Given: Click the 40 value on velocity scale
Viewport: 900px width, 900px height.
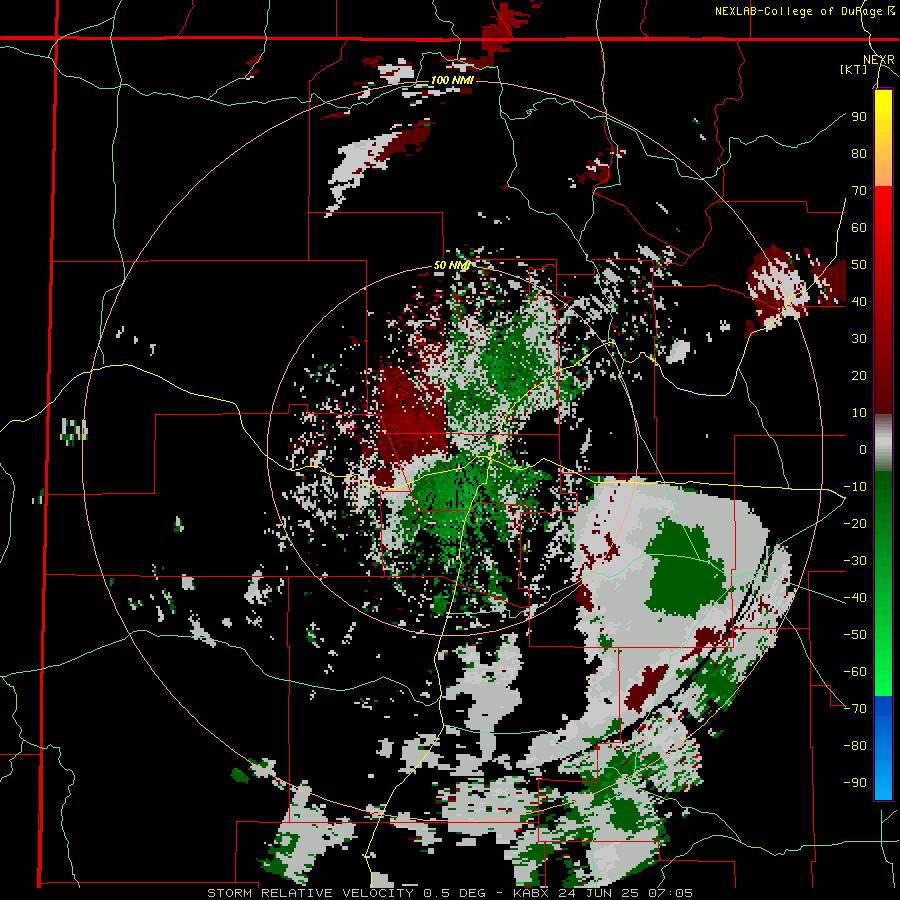Looking at the screenshot, I should pyautogui.click(x=859, y=301).
